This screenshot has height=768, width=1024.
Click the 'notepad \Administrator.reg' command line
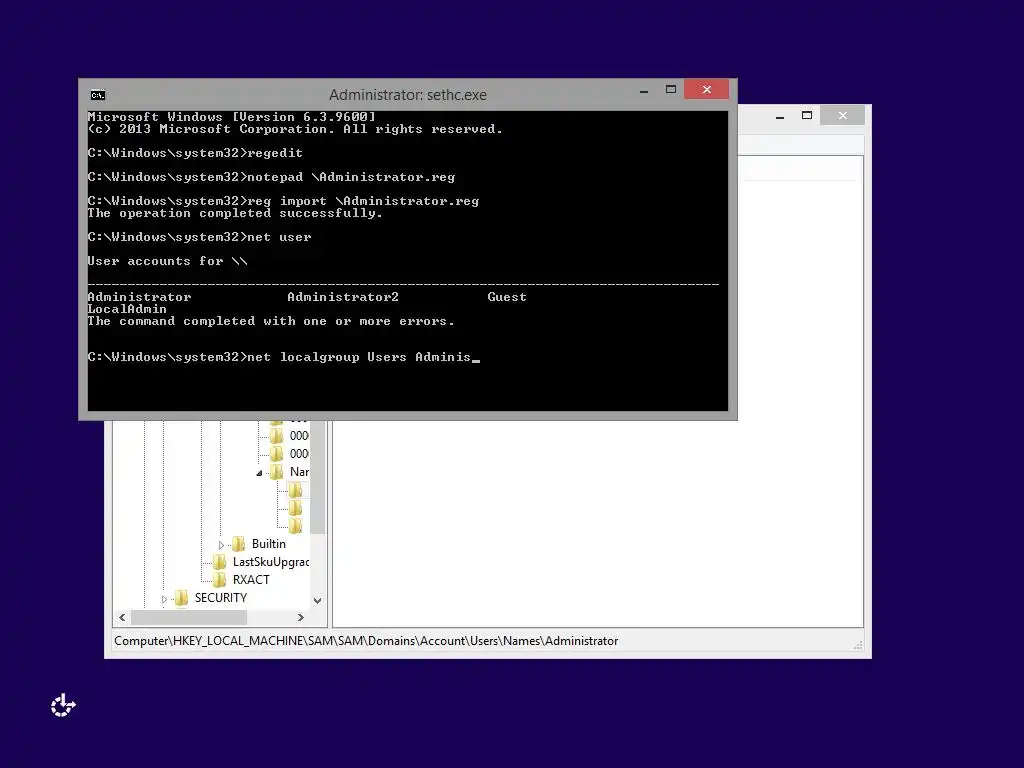[x=271, y=177]
